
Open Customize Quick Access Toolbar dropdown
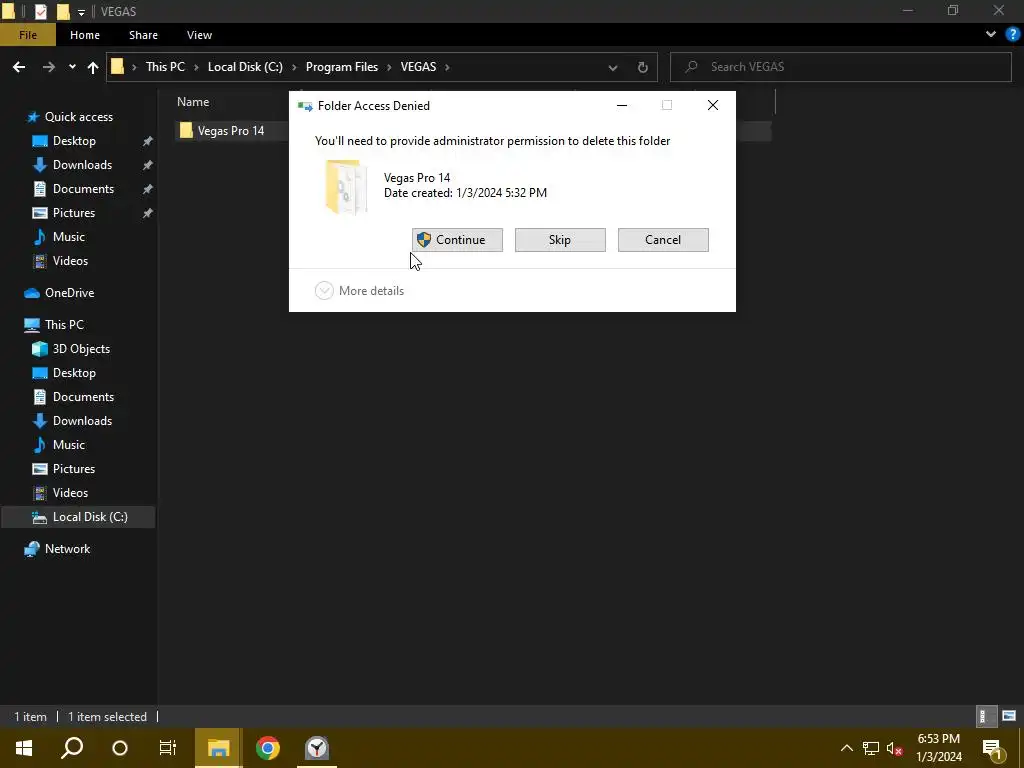tap(81, 12)
